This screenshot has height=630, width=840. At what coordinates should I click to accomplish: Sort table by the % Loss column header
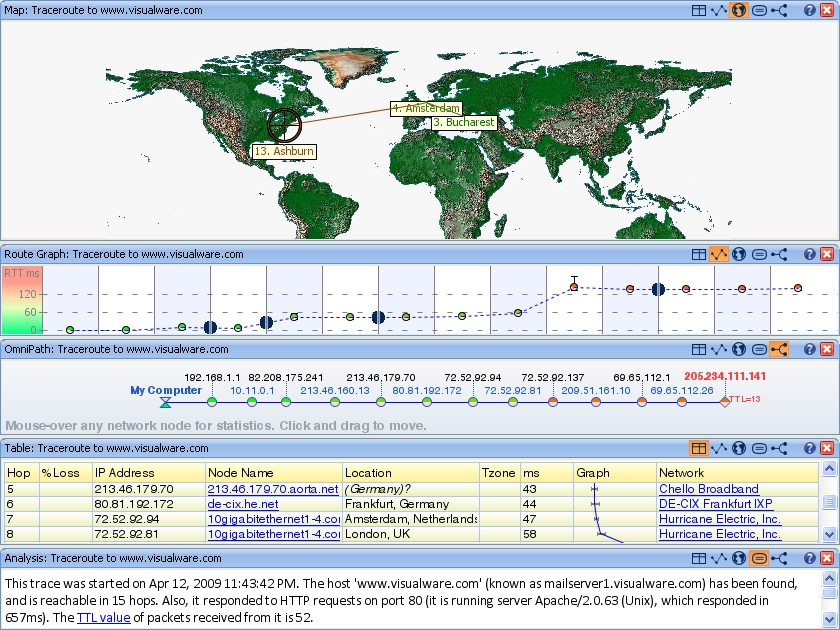pos(60,472)
